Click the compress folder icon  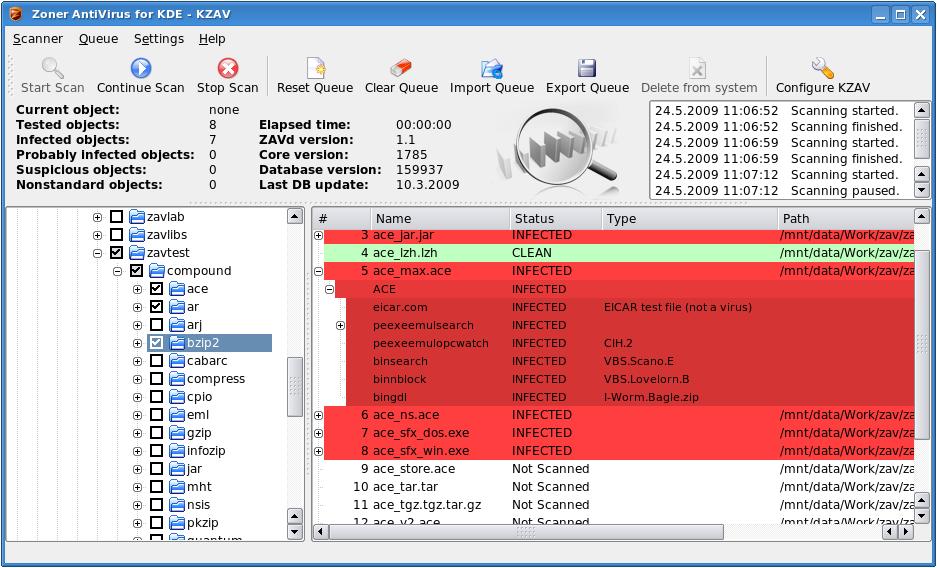pos(177,379)
